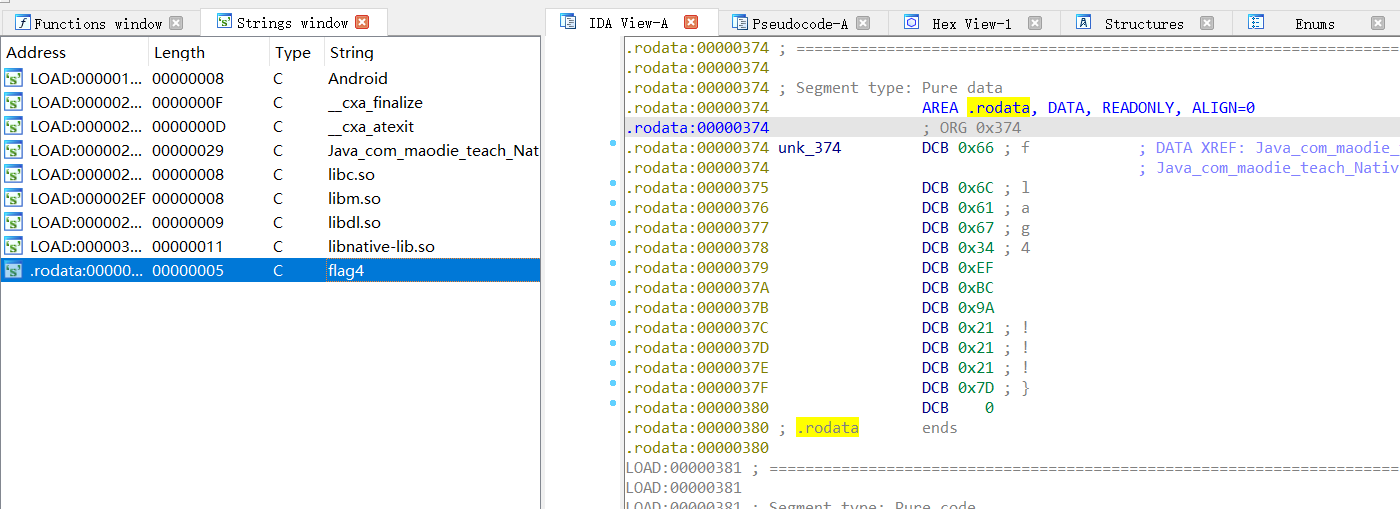1400x509 pixels.
Task: Click the string icon of flag4 row
Action: tap(14, 270)
